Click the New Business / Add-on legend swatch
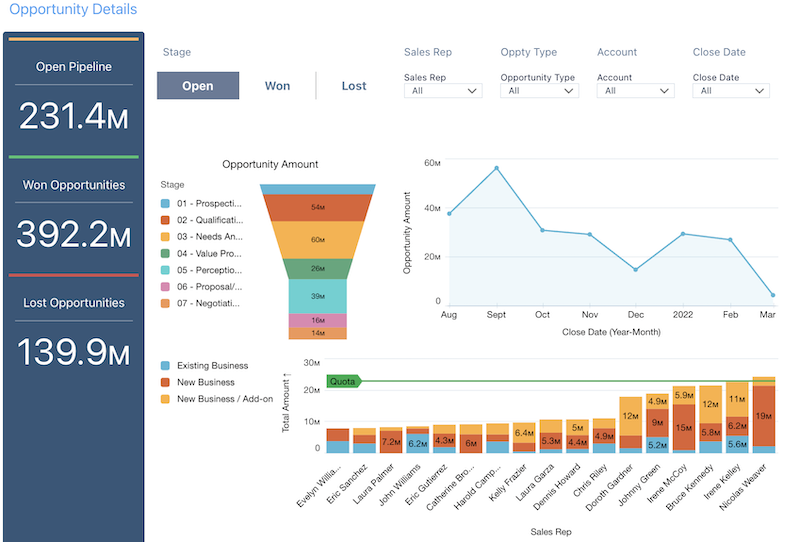 (x=165, y=399)
